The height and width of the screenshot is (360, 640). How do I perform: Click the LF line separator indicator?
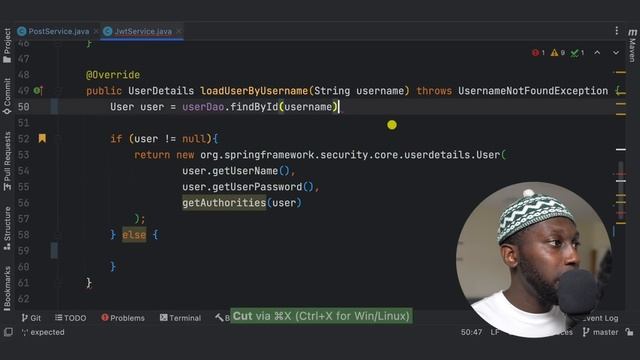495,332
